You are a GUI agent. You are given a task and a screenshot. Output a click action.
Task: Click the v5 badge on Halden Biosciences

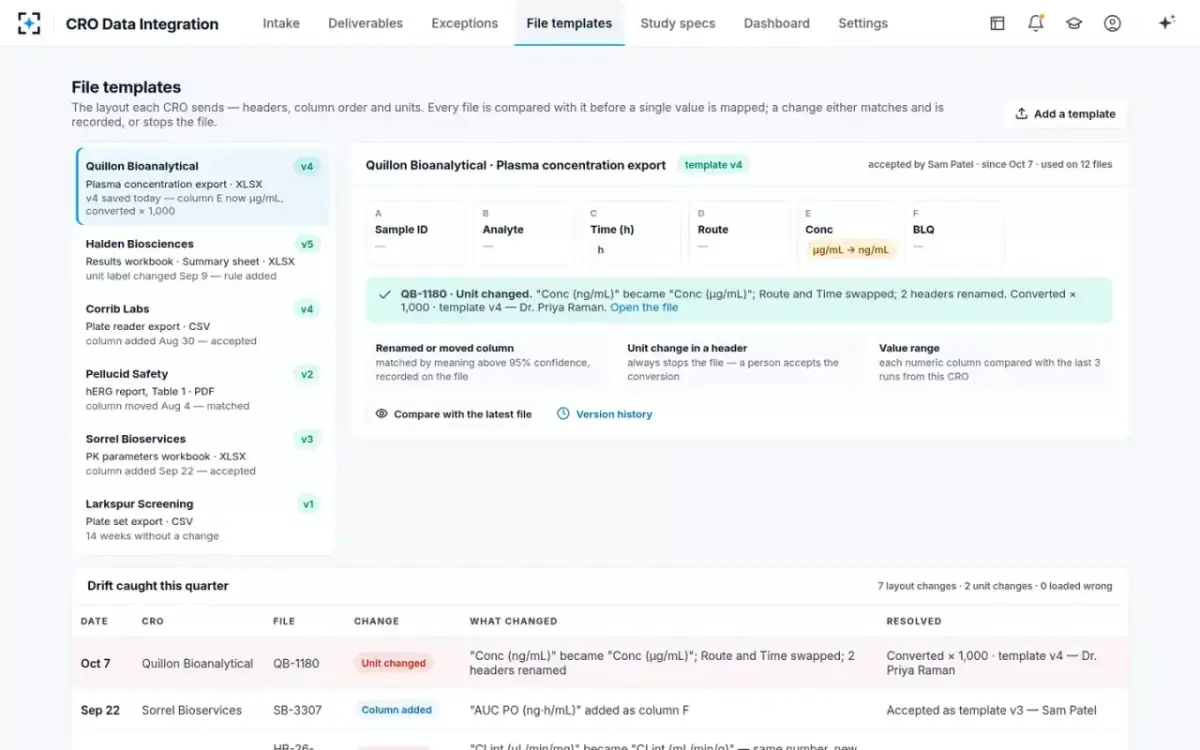(x=307, y=244)
